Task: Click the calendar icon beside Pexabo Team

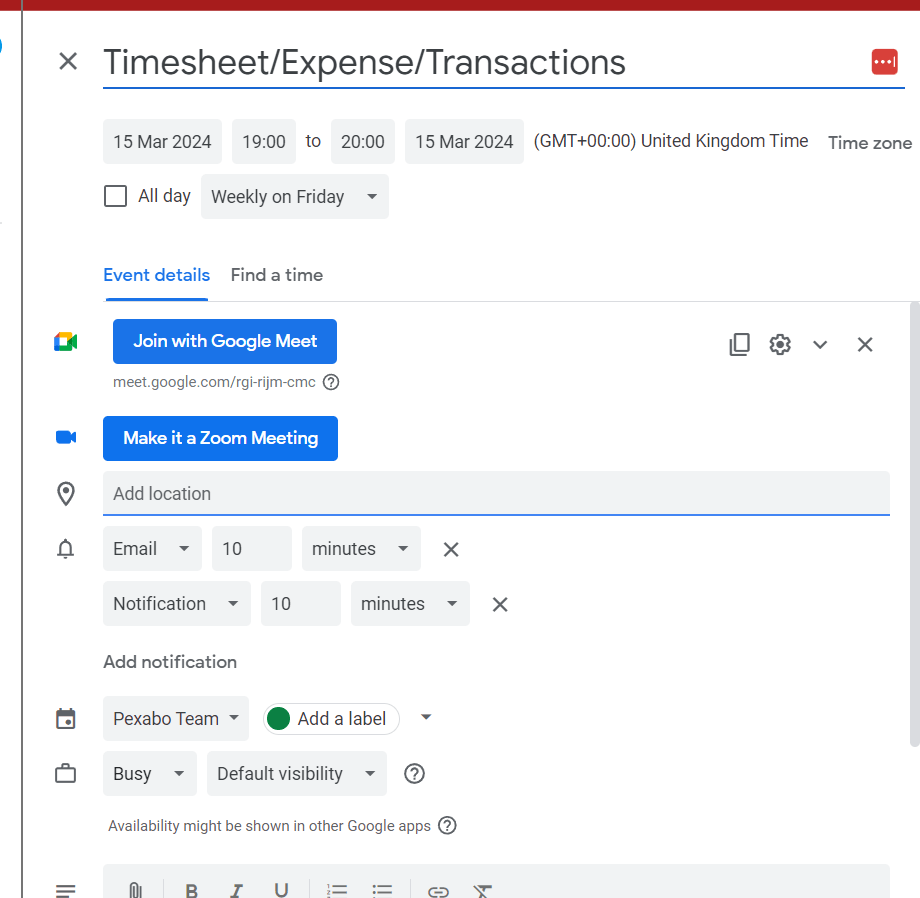Action: (x=66, y=719)
